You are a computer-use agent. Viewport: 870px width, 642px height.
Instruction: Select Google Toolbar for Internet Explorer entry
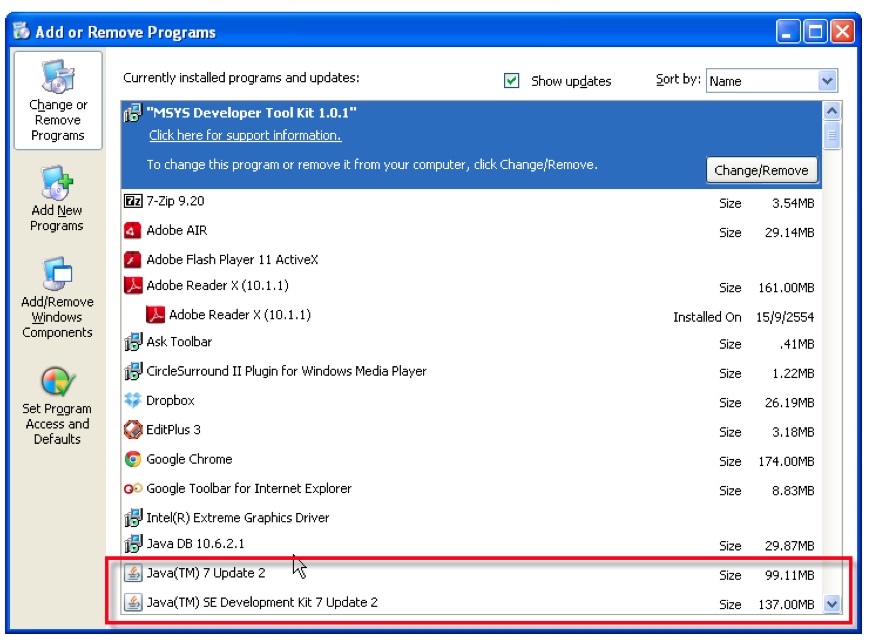tap(471, 488)
